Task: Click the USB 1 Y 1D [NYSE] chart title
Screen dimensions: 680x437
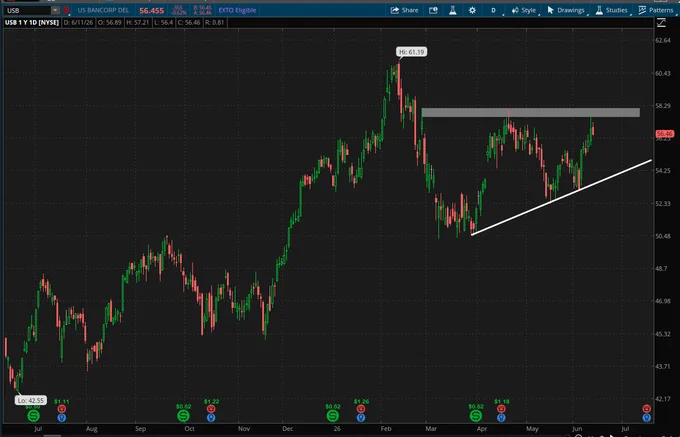Action: pos(32,22)
